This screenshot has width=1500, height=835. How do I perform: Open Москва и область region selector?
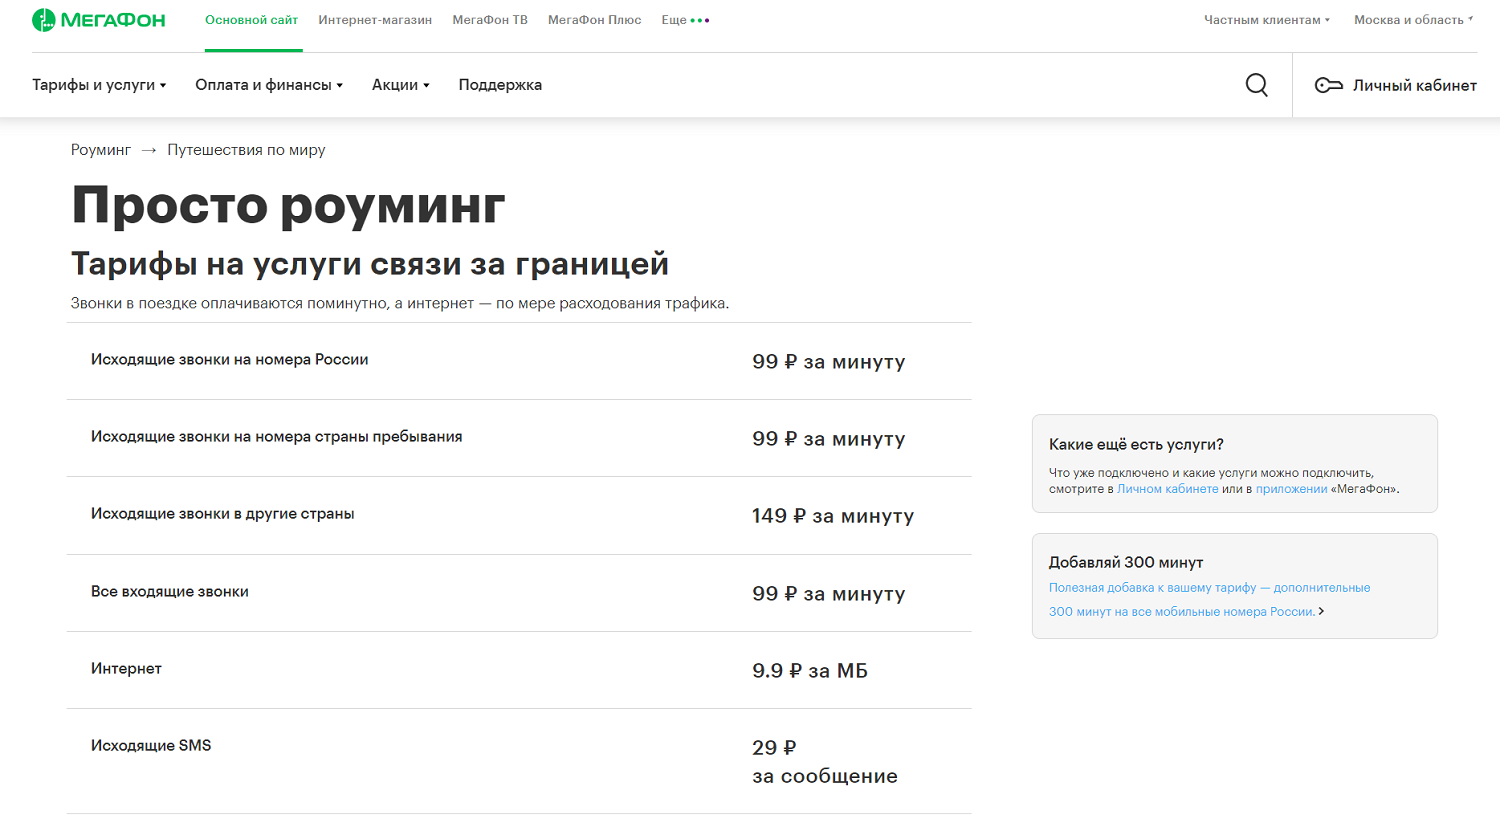point(1413,20)
